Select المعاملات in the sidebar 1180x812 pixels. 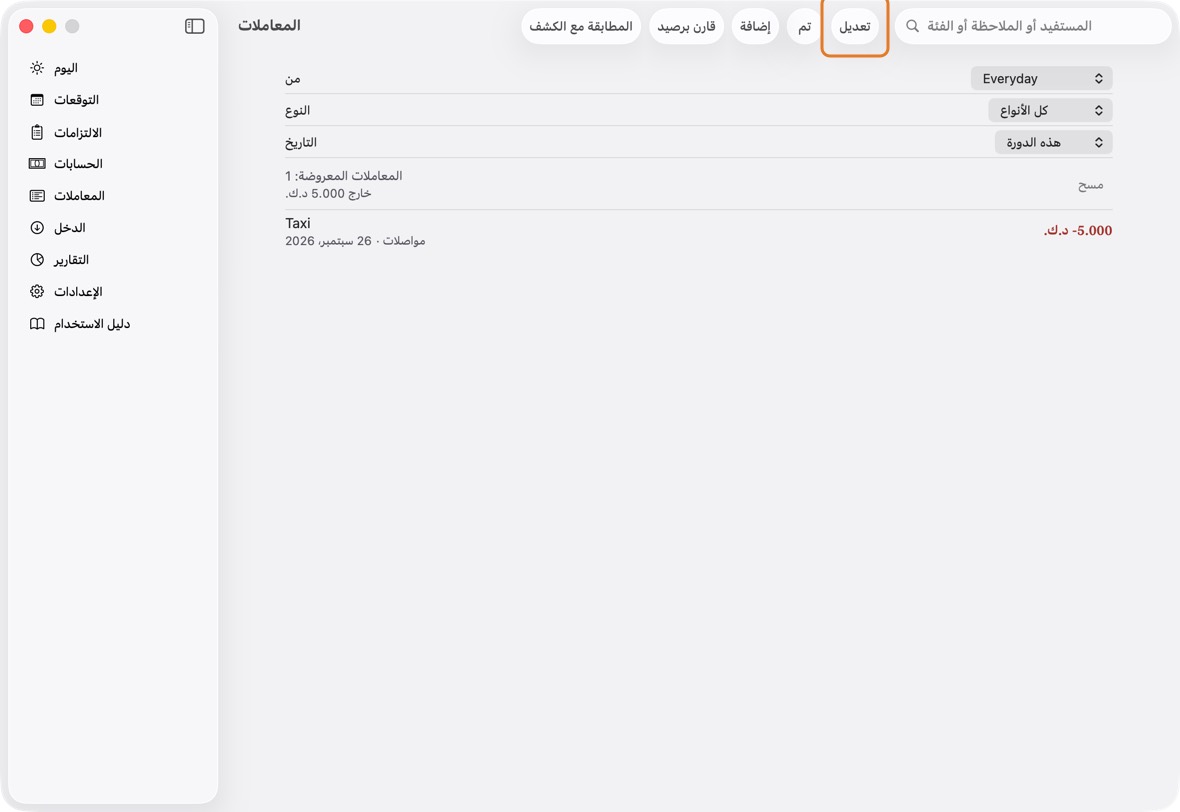[x=113, y=196]
